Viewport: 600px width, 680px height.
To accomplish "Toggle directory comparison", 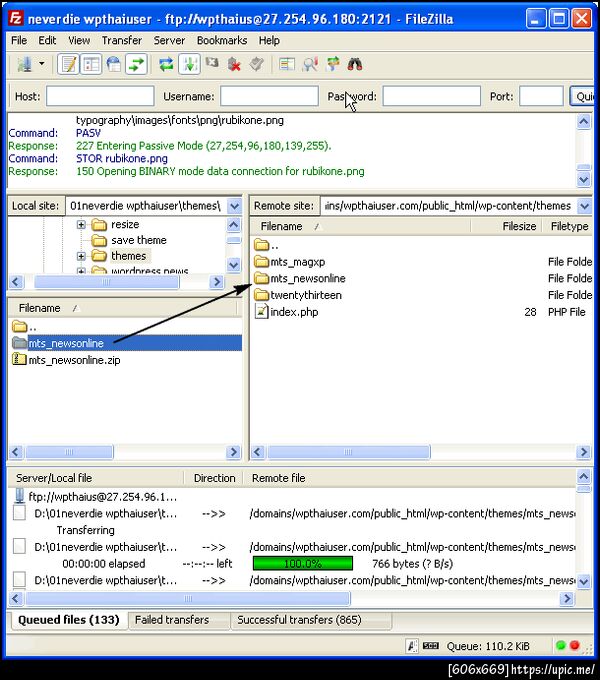I will (x=310, y=65).
